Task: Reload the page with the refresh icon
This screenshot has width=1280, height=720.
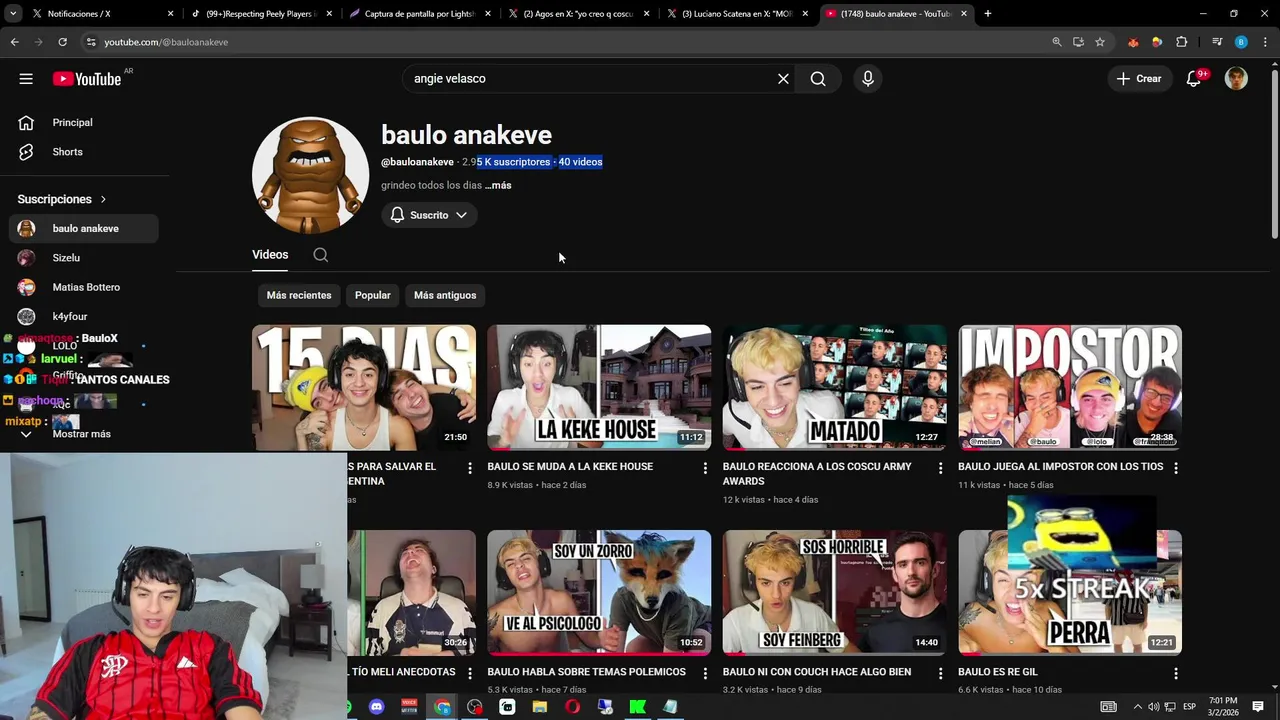Action: coord(62,42)
